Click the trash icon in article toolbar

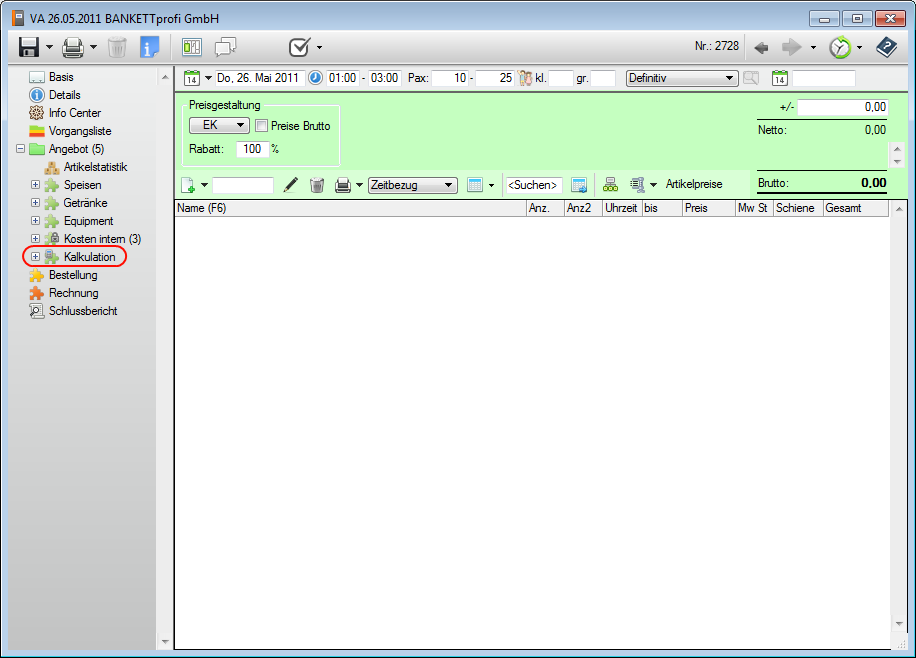tap(317, 185)
